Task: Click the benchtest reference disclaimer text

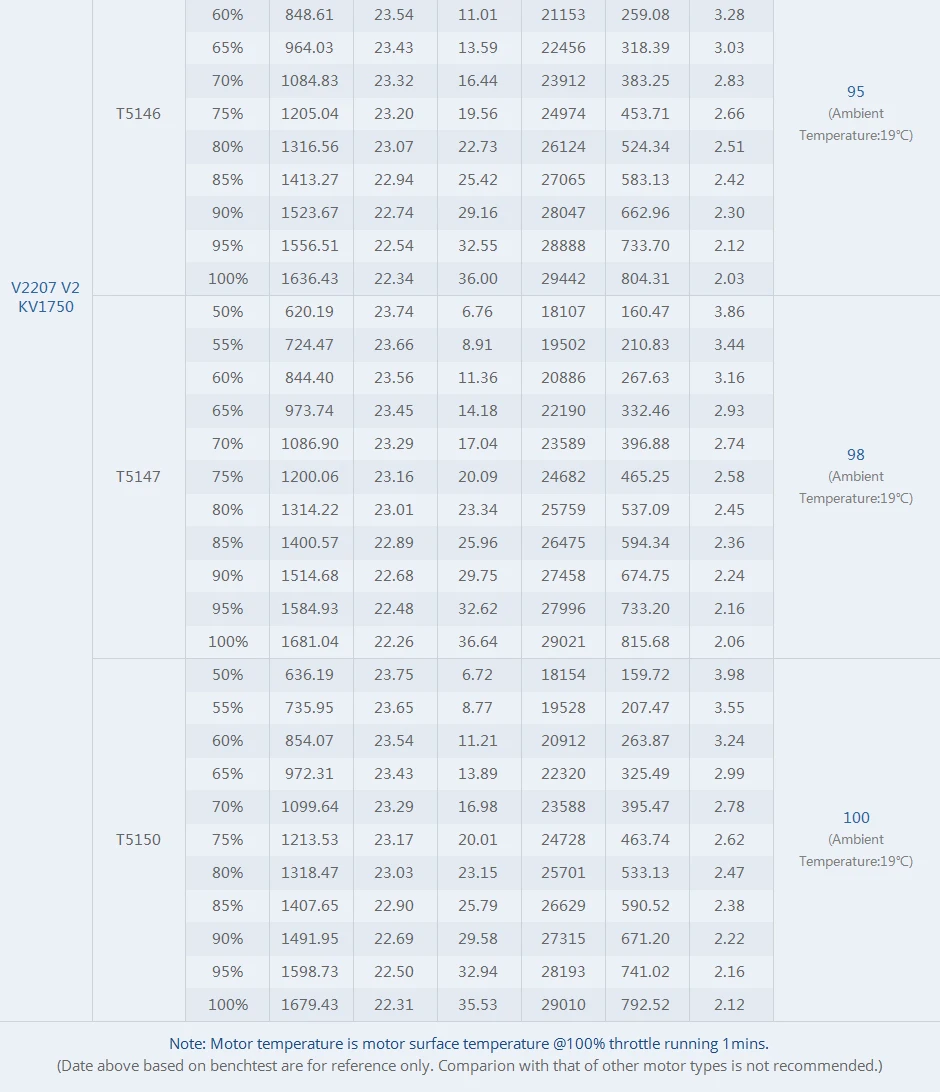Action: [469, 1066]
